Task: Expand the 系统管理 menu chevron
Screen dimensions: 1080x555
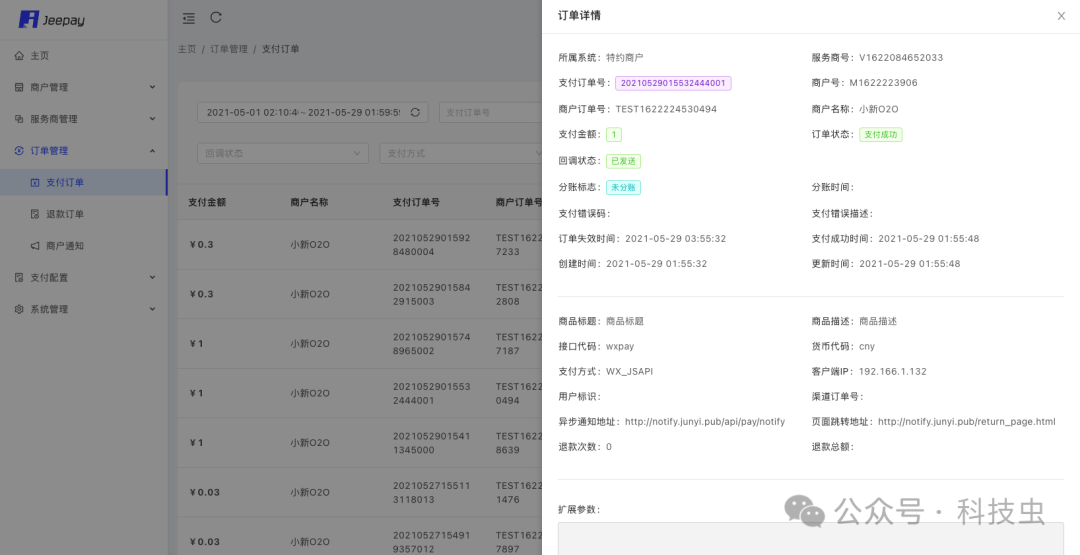Action: tap(152, 309)
